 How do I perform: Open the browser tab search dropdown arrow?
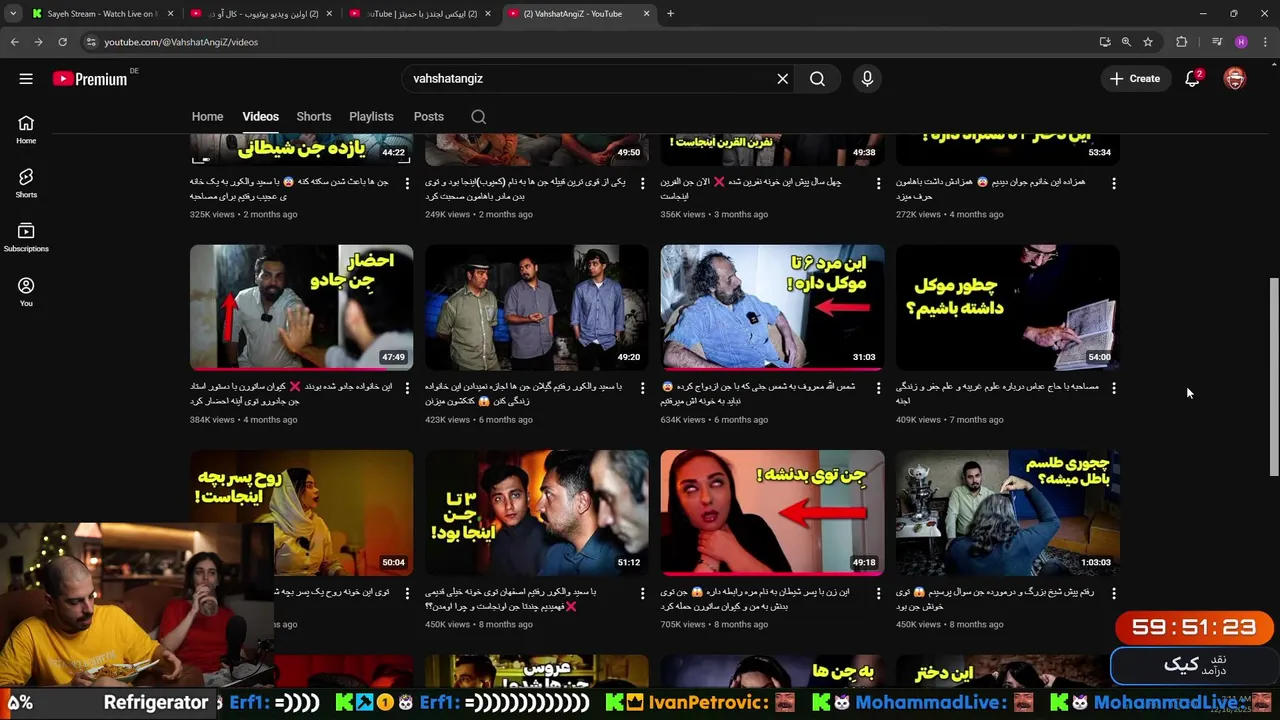coord(13,14)
